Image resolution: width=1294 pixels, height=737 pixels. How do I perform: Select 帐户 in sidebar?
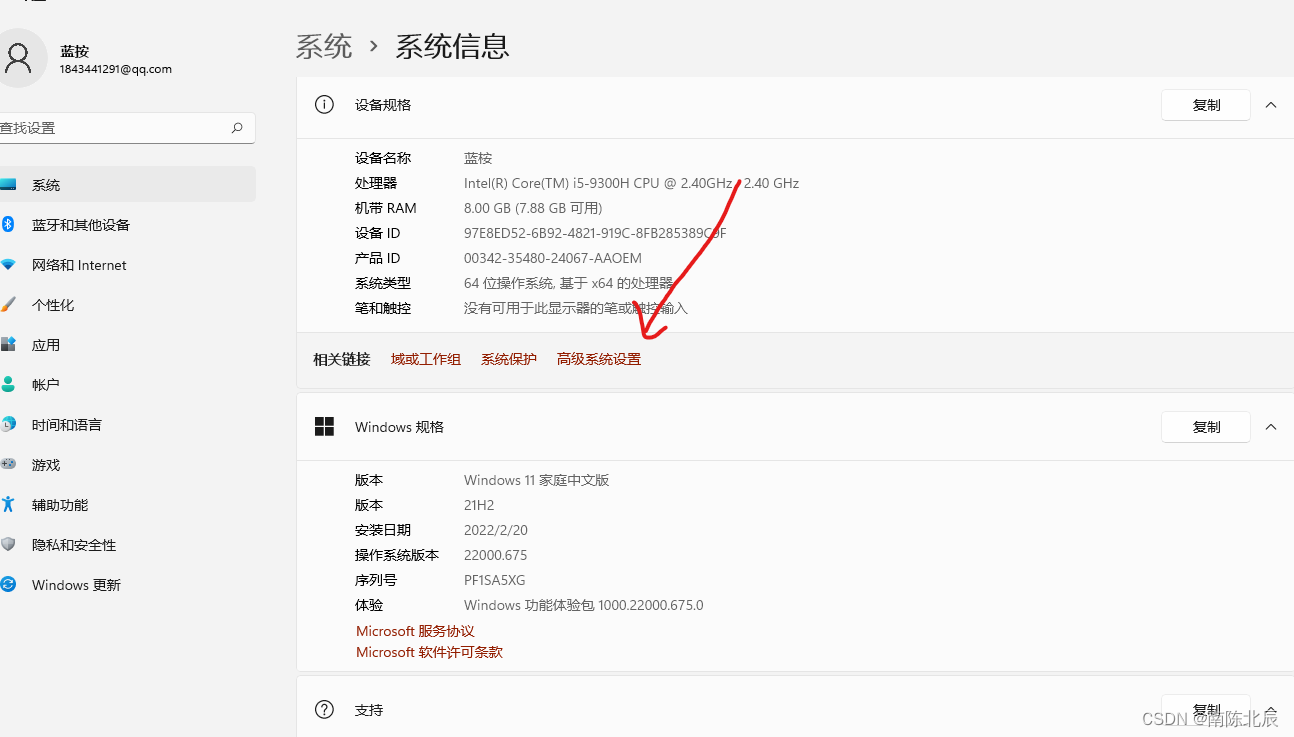tap(127, 384)
